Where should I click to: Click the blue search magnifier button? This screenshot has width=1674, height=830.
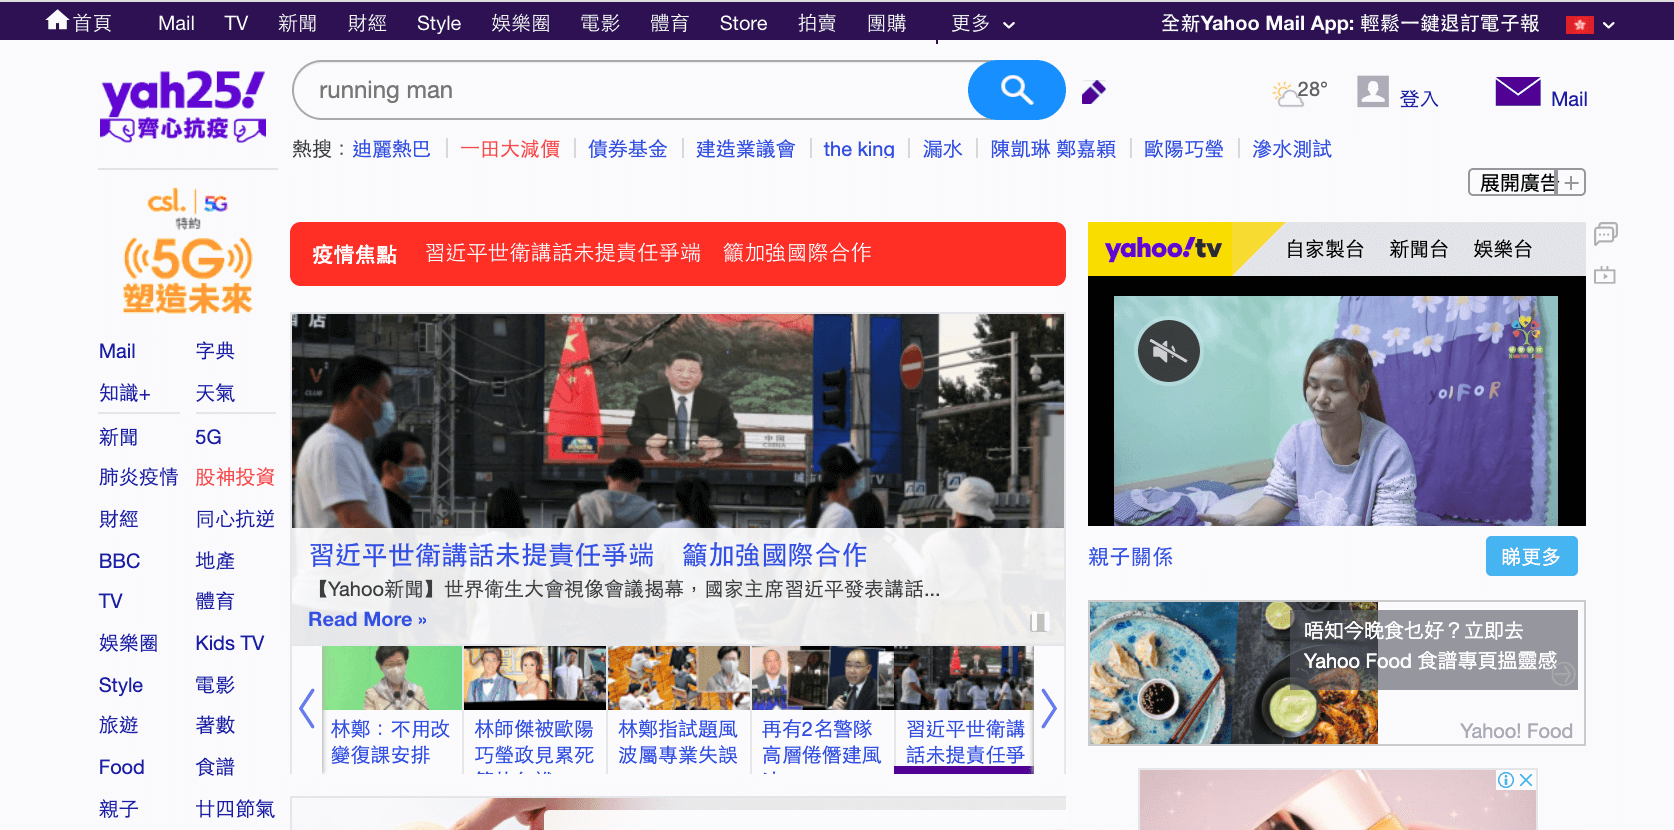pos(1016,90)
